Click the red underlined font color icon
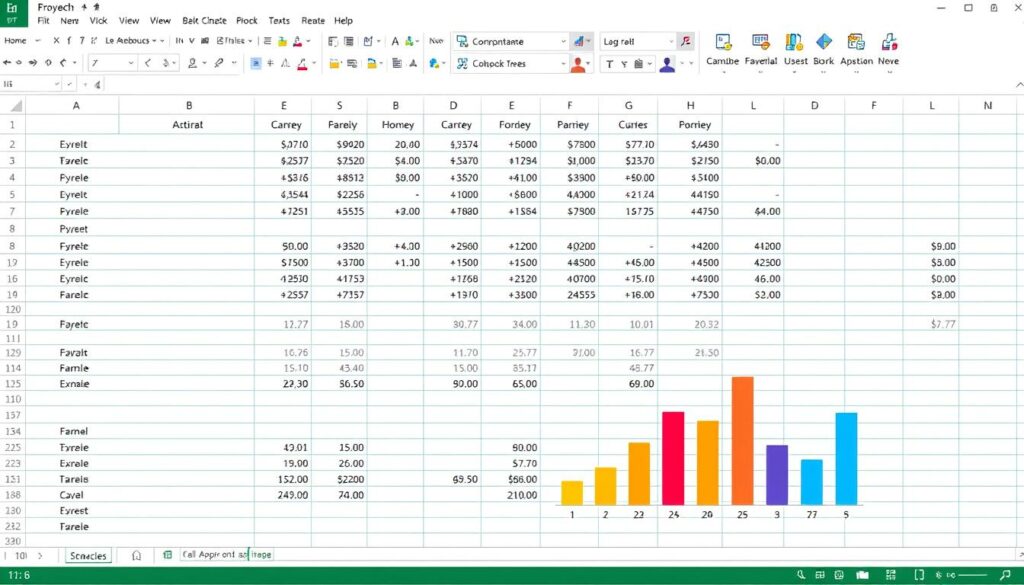The height and width of the screenshot is (585, 1024). (x=302, y=63)
